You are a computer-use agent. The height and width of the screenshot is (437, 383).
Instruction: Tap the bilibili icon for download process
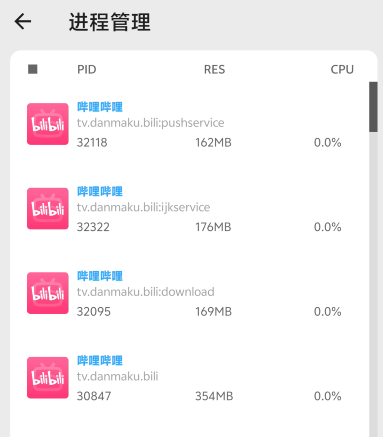coord(48,293)
